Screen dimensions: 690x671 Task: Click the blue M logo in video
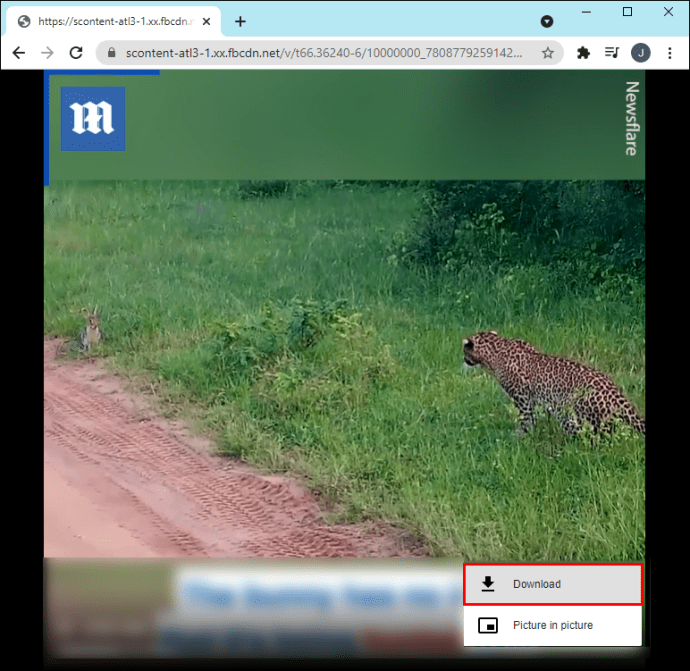click(x=93, y=119)
